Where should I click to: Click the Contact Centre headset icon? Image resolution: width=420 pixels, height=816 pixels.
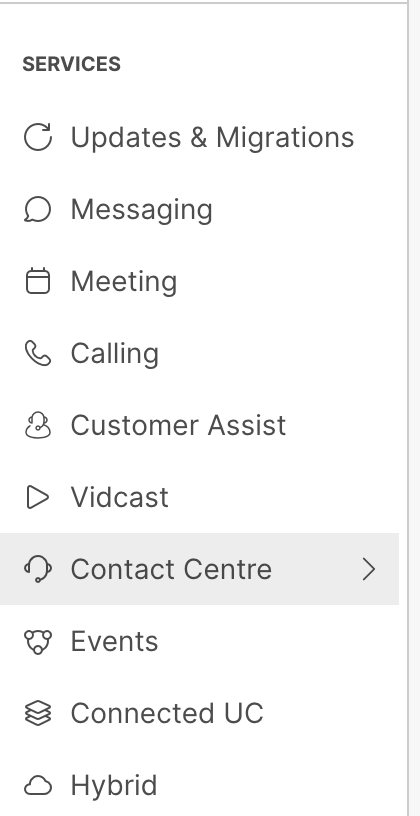38,569
